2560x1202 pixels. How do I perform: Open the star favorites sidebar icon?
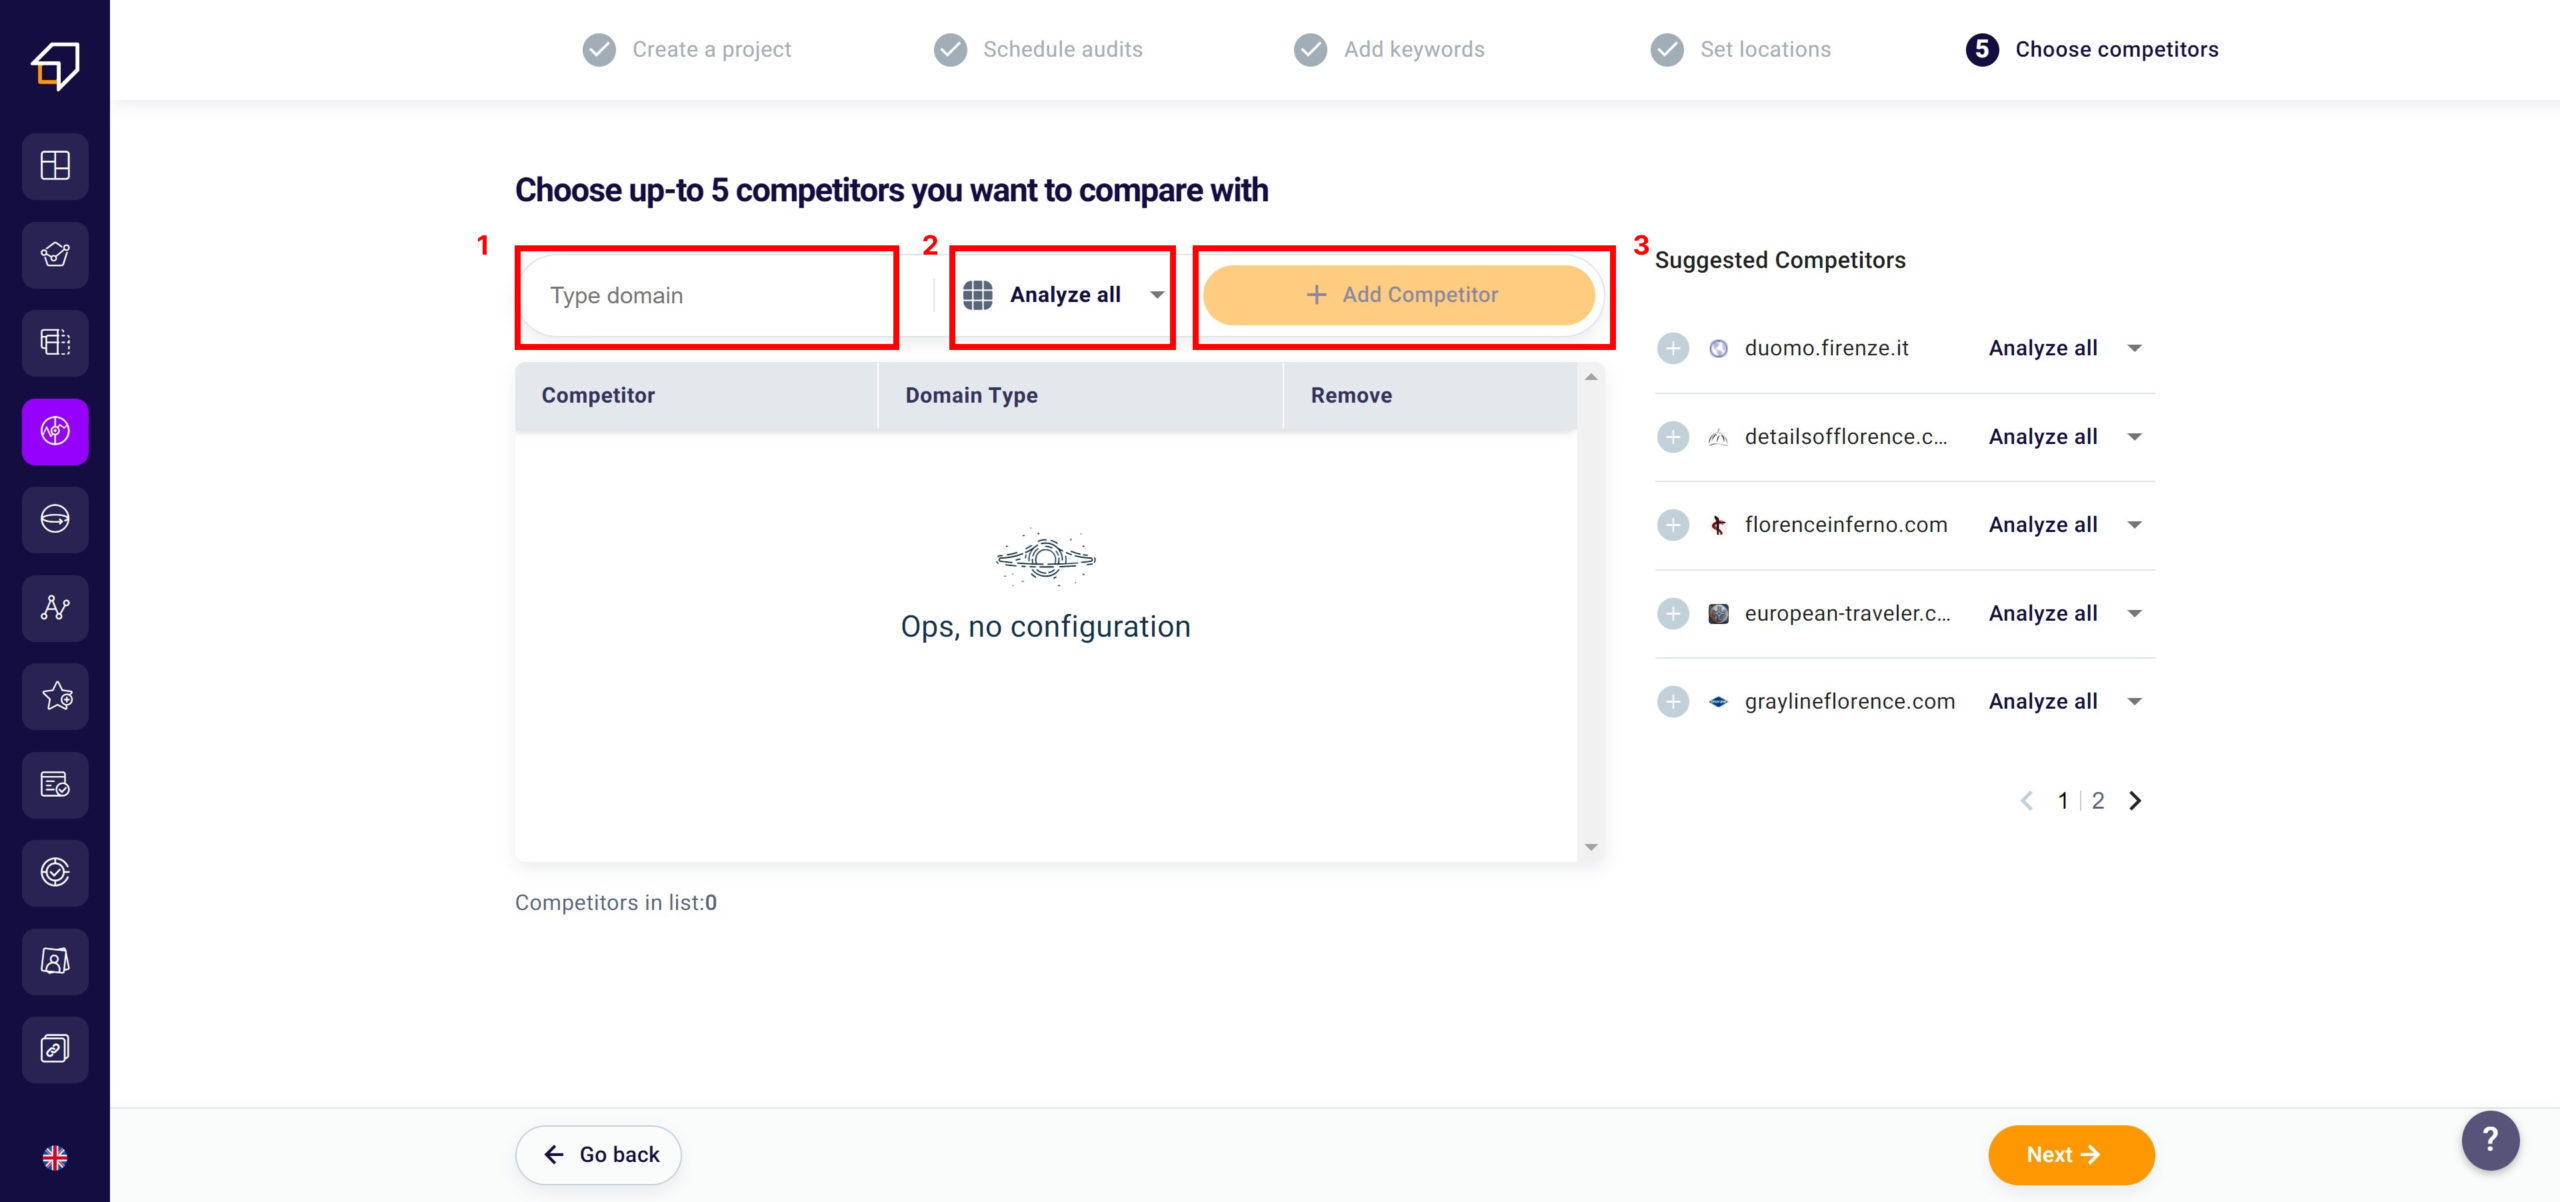(55, 696)
